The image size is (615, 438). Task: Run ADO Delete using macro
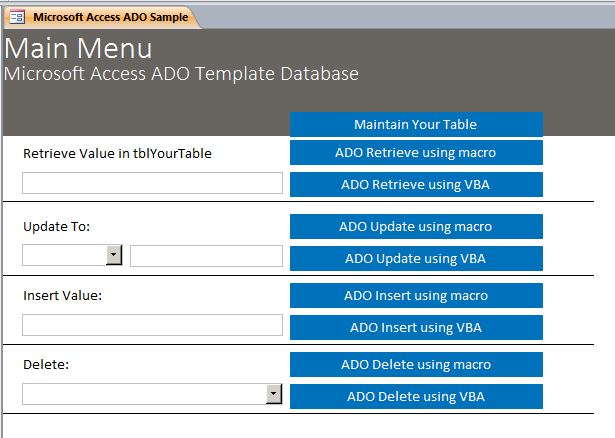pos(416,364)
